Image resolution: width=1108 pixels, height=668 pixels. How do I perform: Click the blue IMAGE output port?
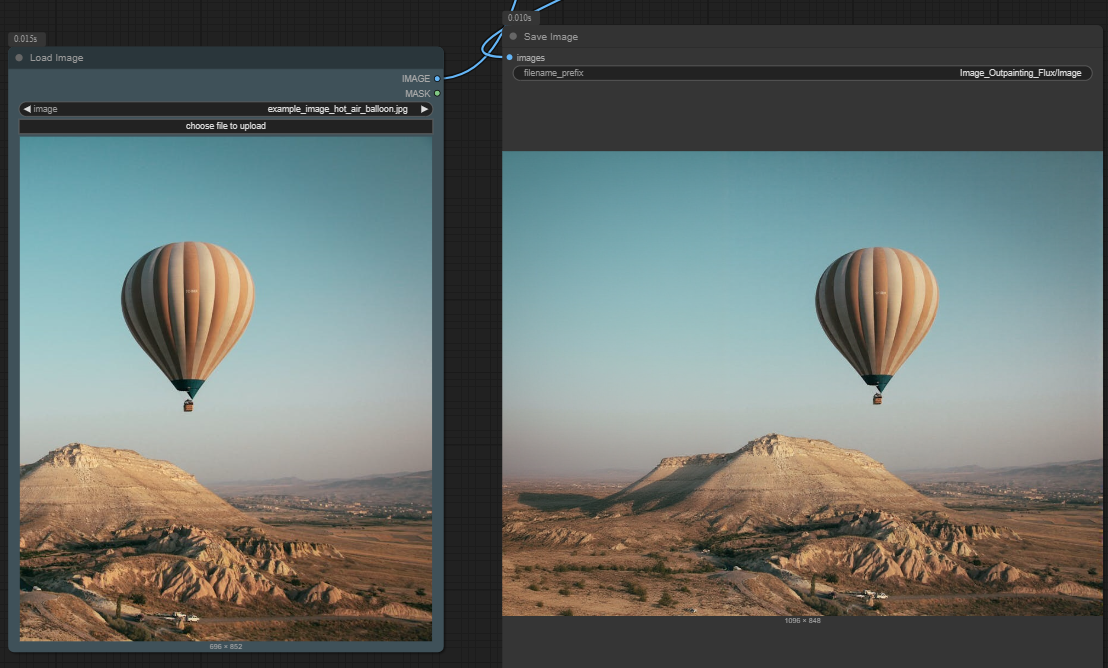[x=437, y=78]
